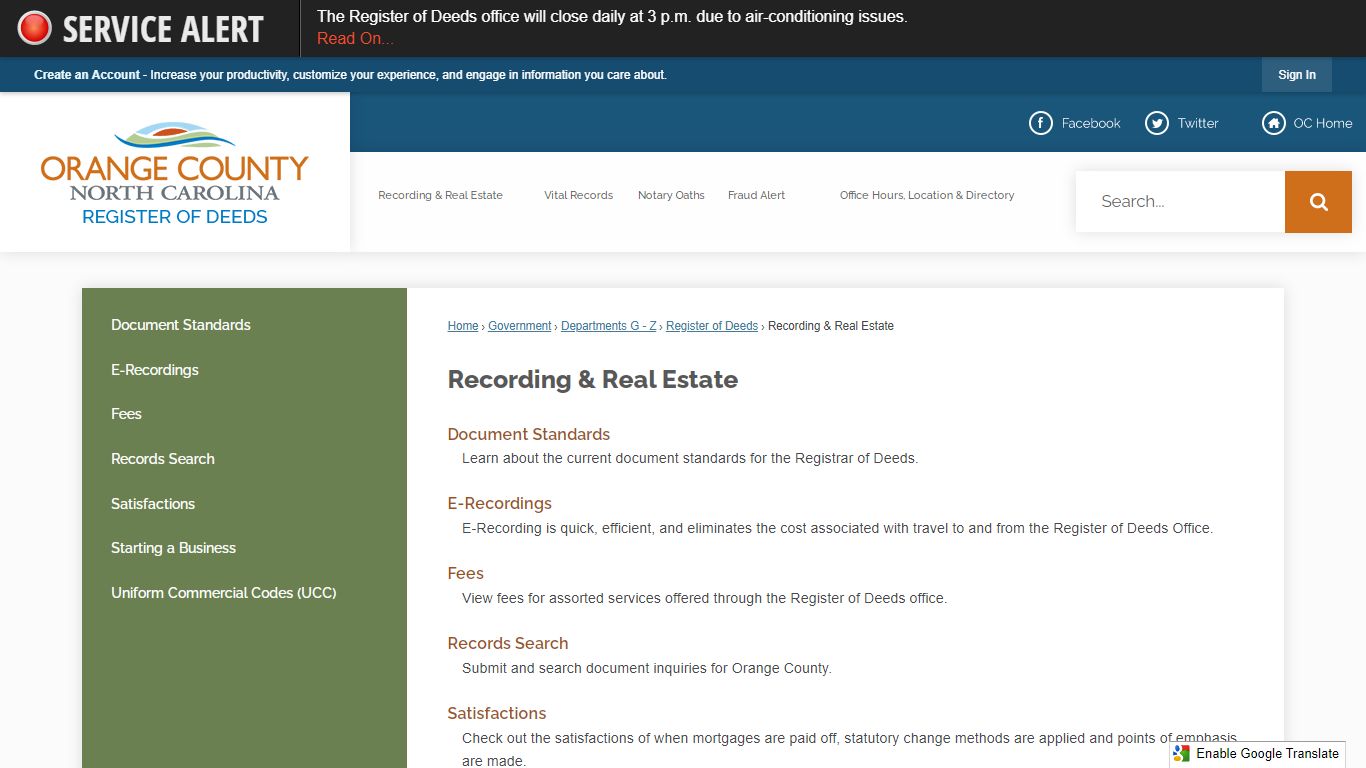Click the OC Home house icon
This screenshot has width=1366, height=768.
(x=1273, y=123)
